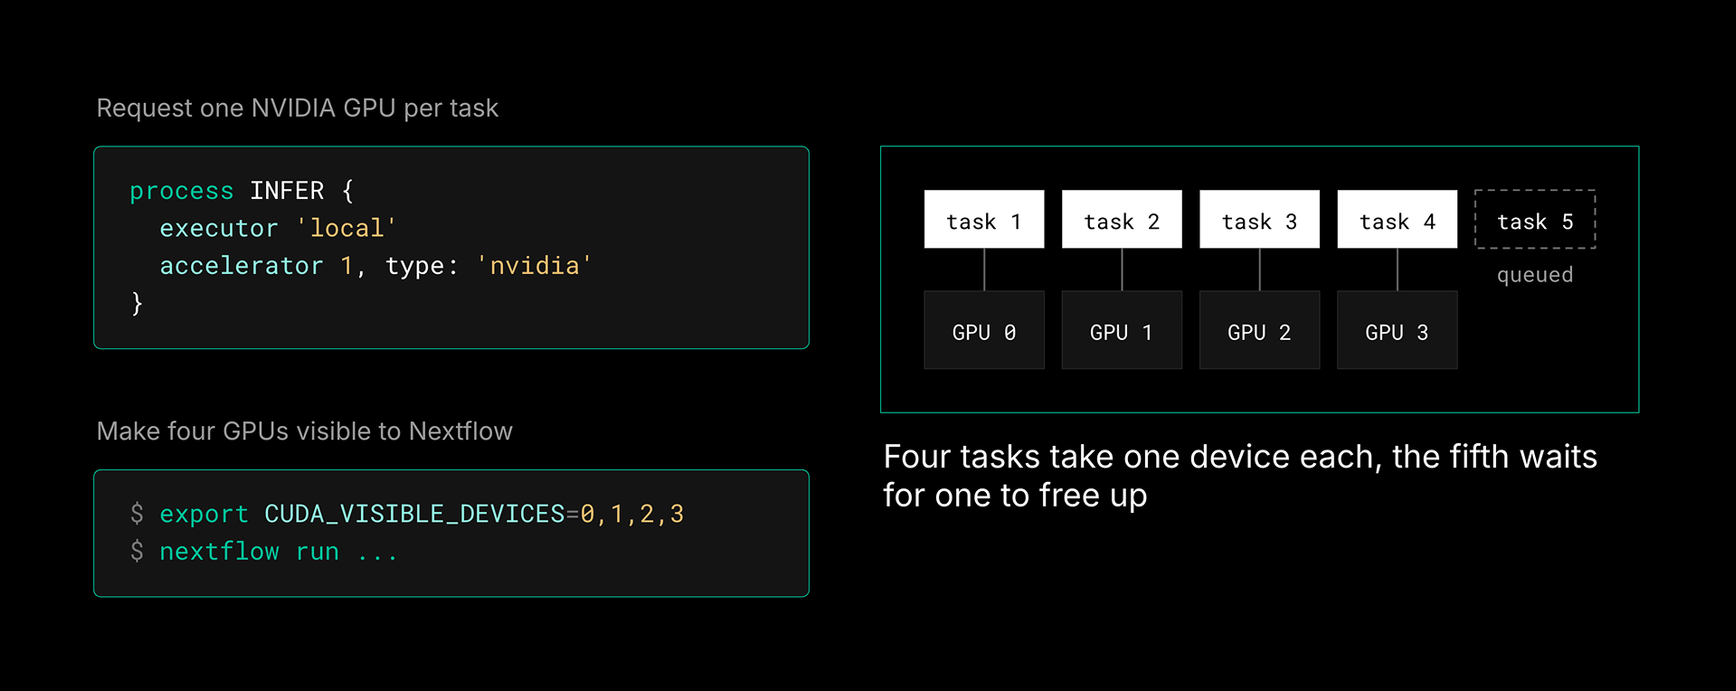
Task: Click the 'Four tasks take one device each' caption
Action: coord(1240,475)
